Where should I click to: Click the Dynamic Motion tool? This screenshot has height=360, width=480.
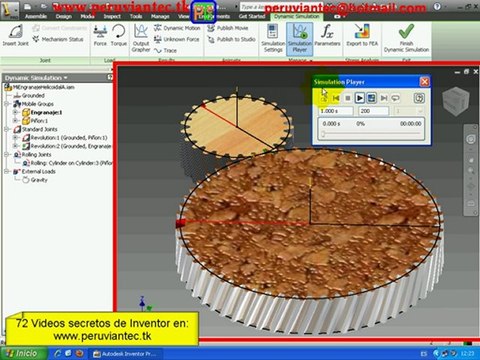click(x=177, y=28)
